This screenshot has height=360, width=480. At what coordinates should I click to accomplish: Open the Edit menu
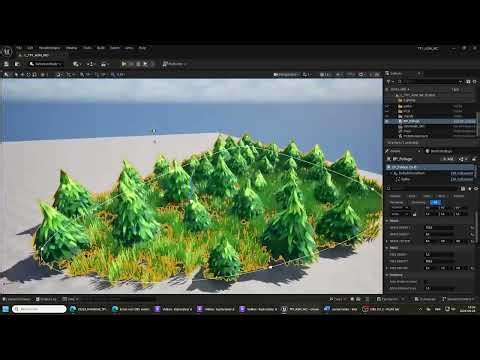tap(30, 48)
